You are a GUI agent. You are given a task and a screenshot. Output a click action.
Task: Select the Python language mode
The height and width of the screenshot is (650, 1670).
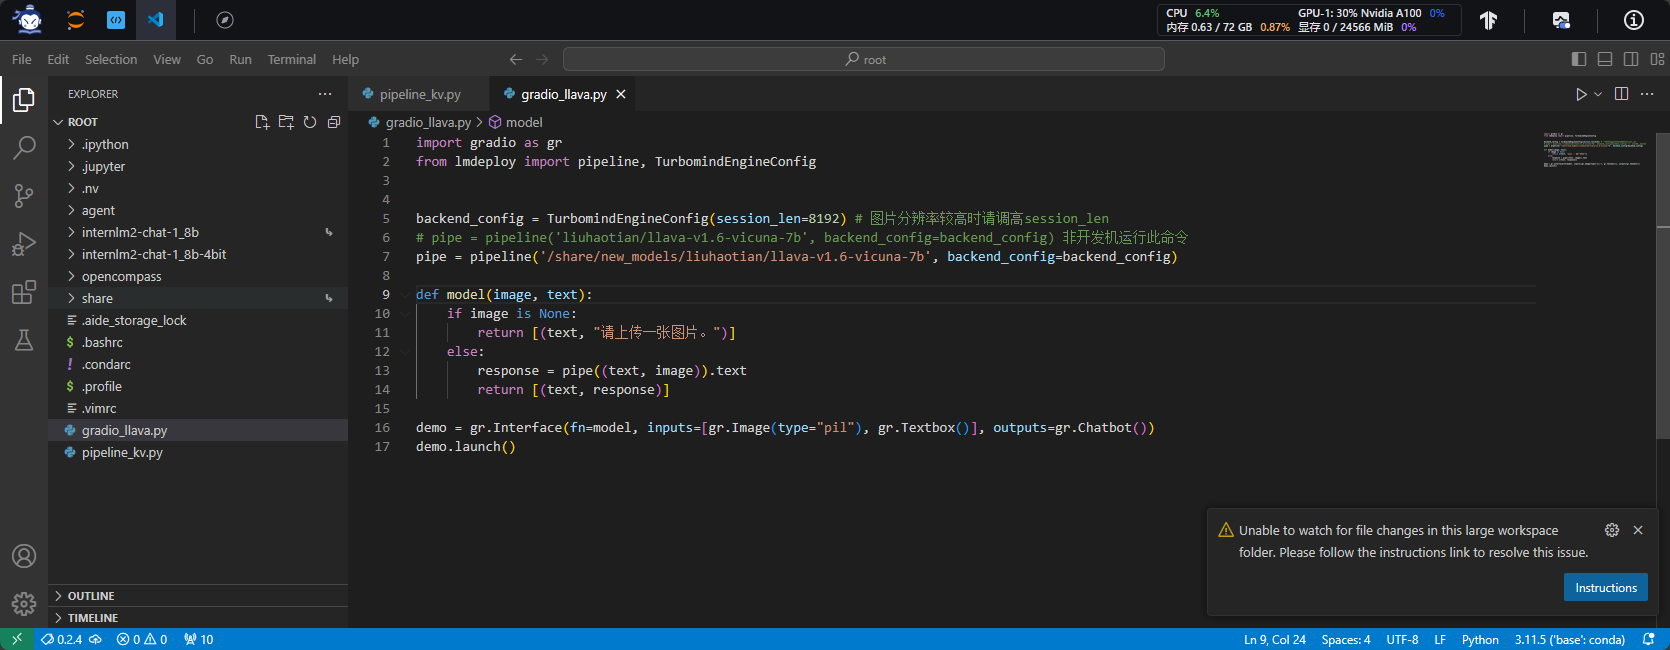(x=1480, y=639)
